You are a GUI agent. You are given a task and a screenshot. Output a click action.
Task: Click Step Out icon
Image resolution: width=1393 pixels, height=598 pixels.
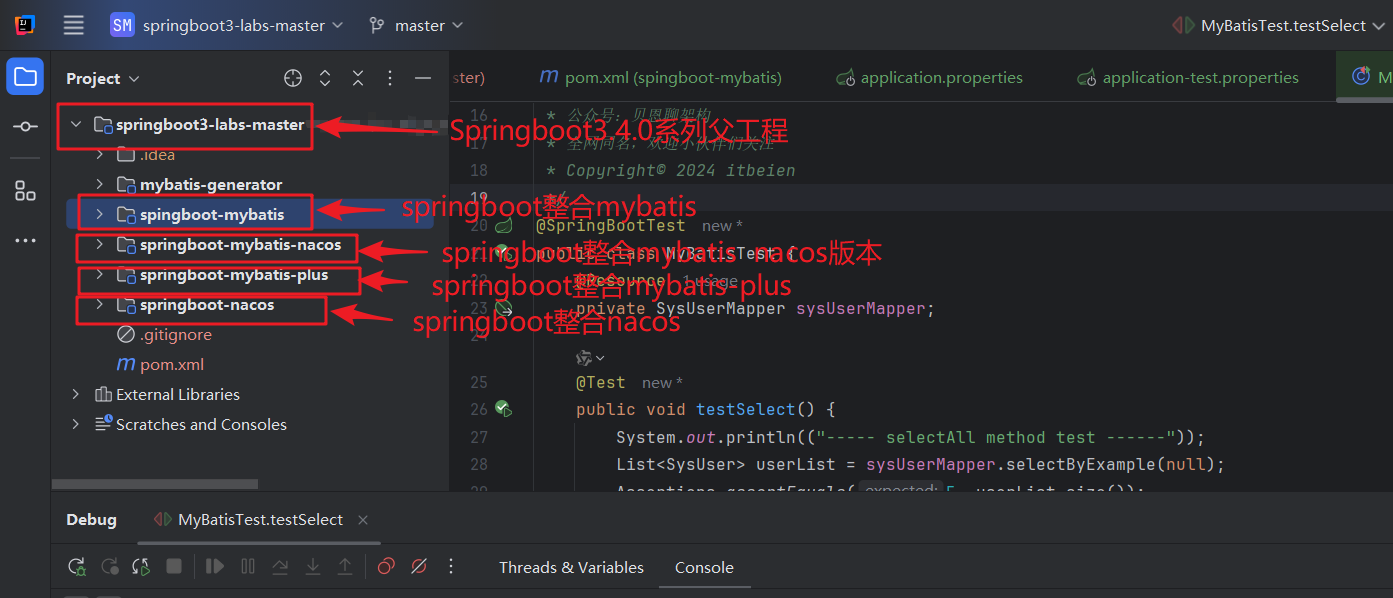point(345,567)
